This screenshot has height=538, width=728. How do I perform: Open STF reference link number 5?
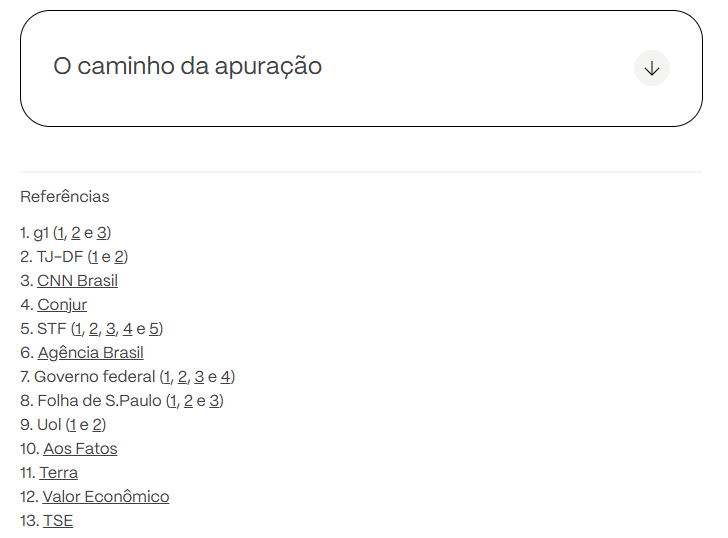(x=155, y=328)
